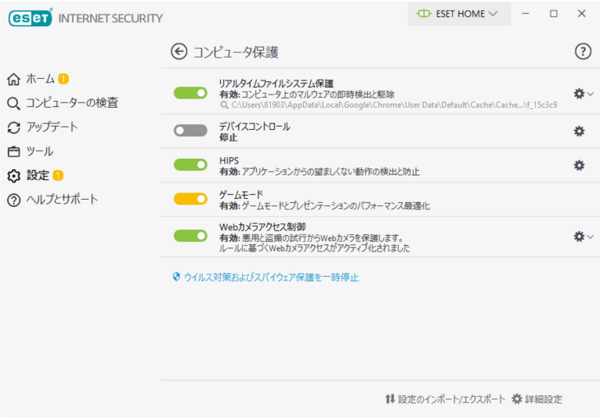Screen dimensions: 600x420
Task: Turn off the ゲームモード toggle
Action: pos(190,199)
